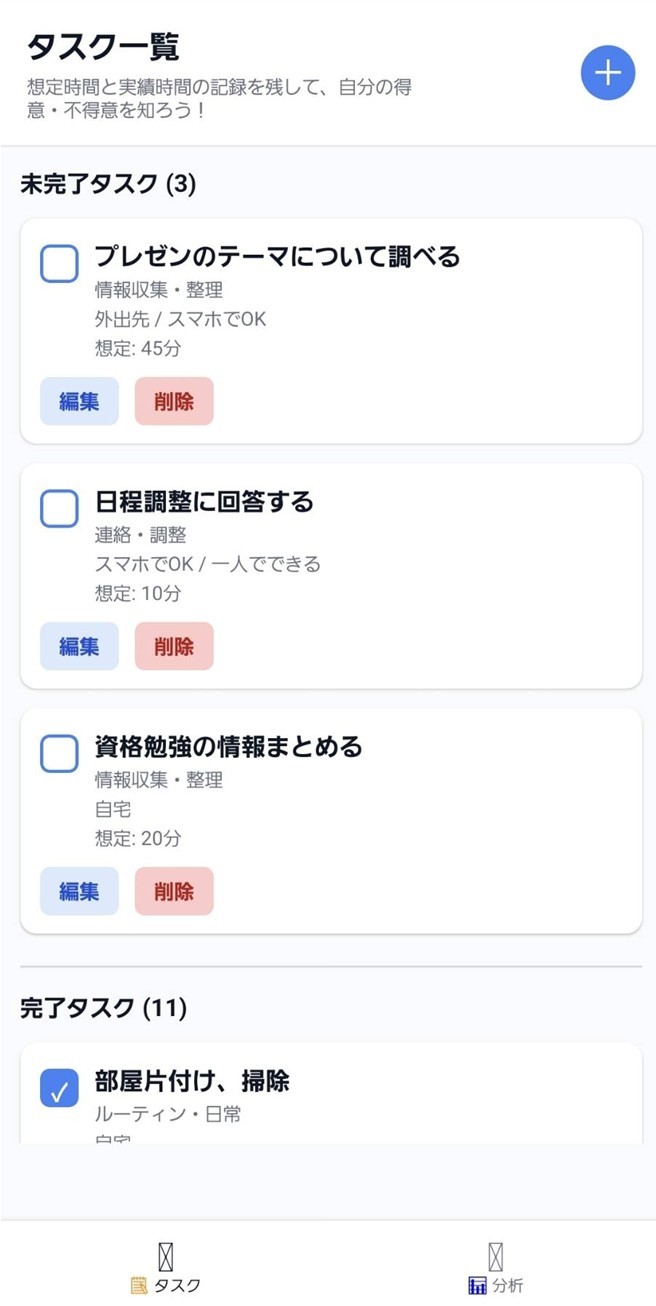Click the 未完了タスク (3) section header
The width and height of the screenshot is (656, 1306).
pyautogui.click(x=108, y=183)
